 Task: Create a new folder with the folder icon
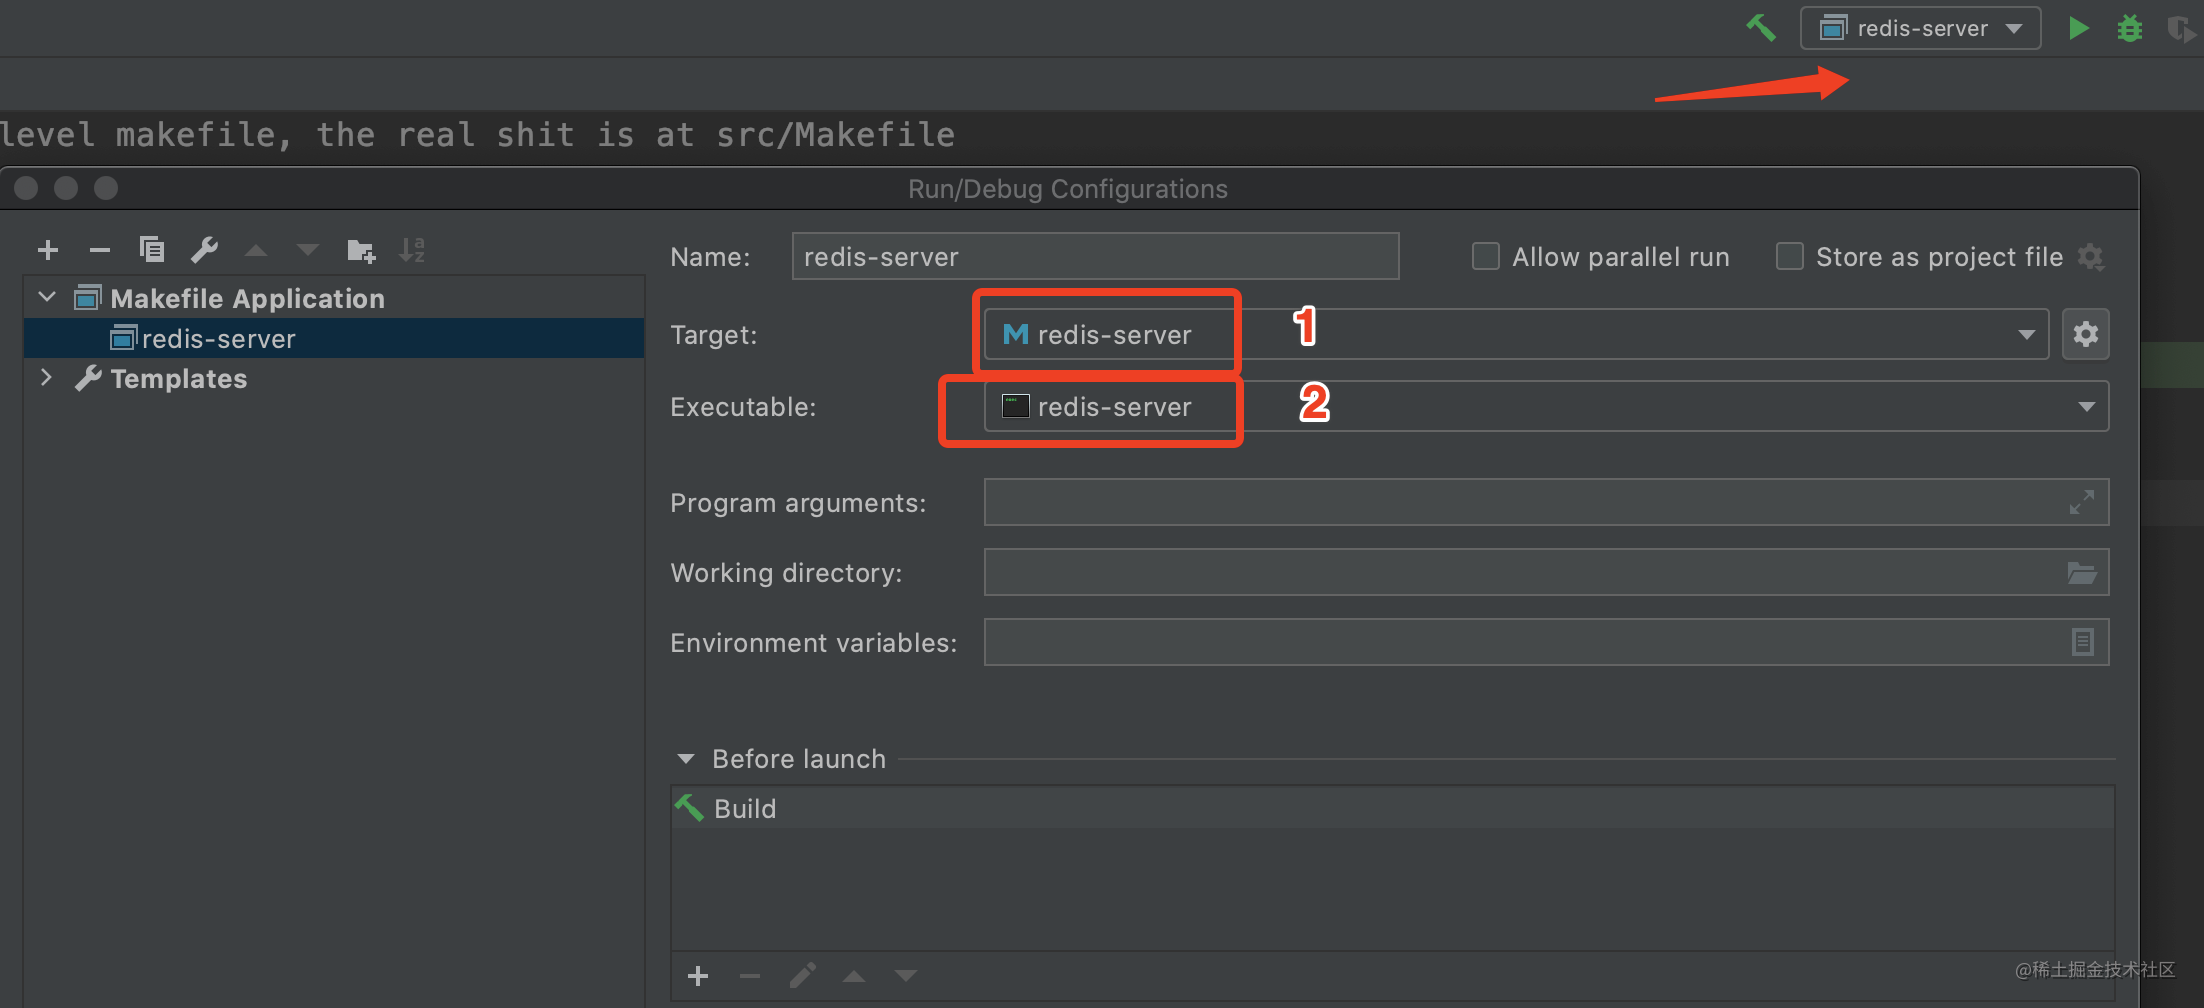(361, 250)
